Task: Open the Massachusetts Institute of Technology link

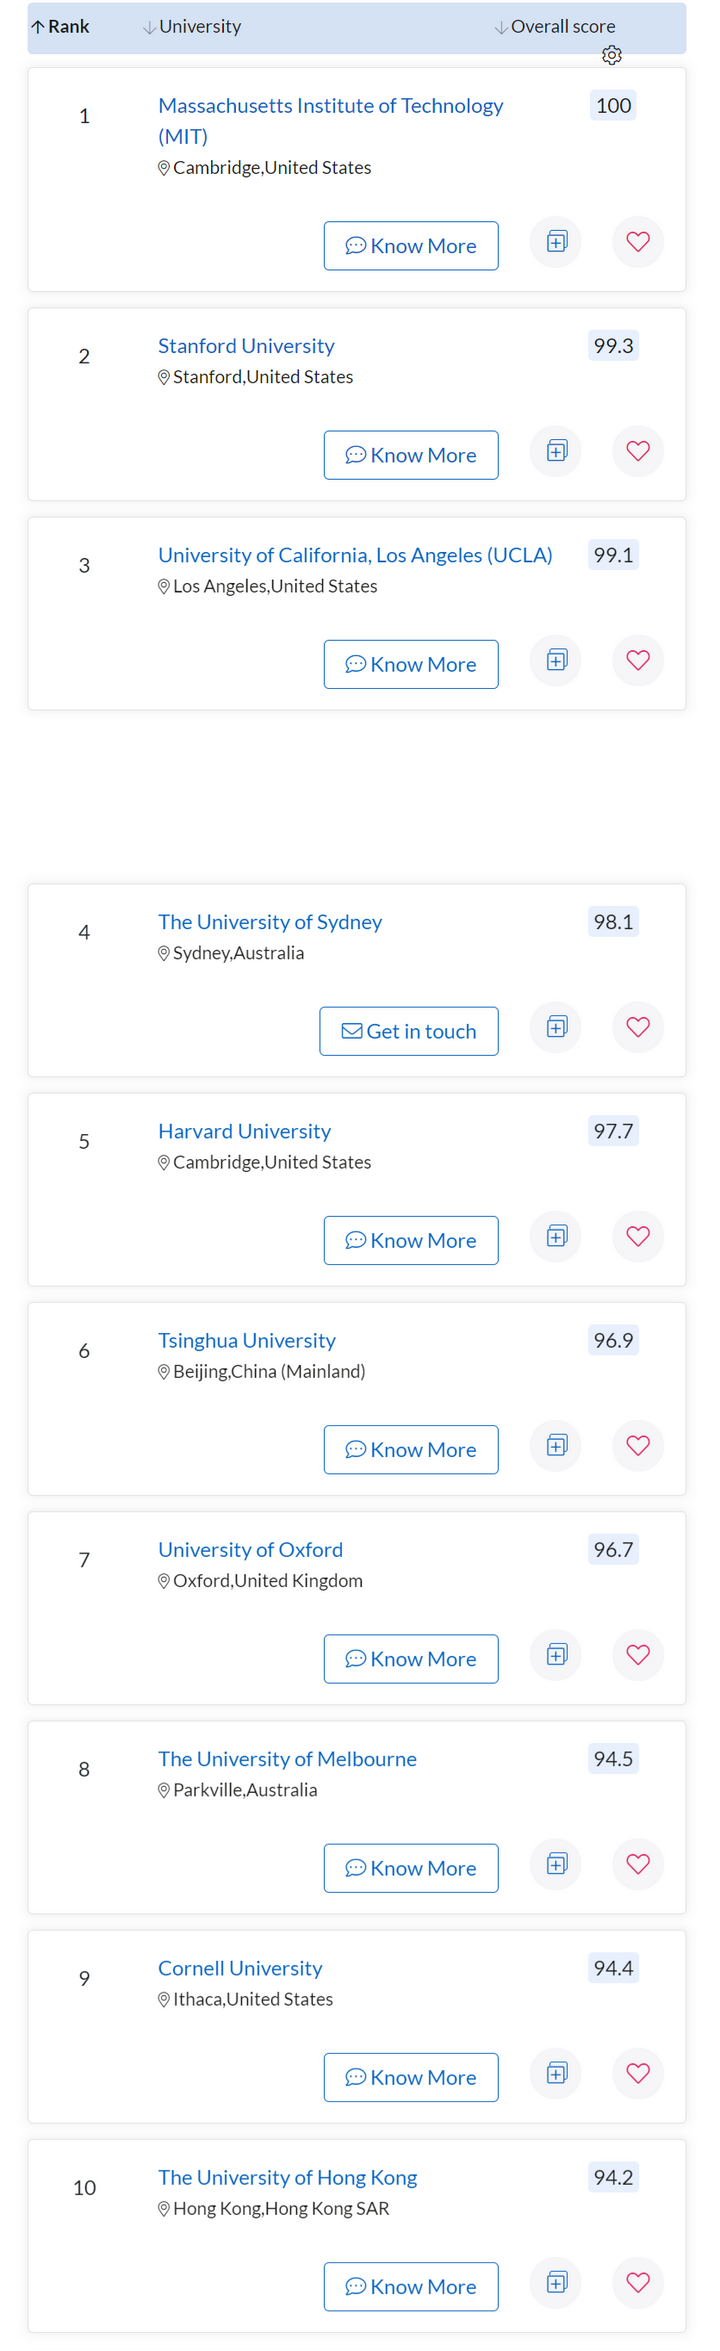Action: 330,120
